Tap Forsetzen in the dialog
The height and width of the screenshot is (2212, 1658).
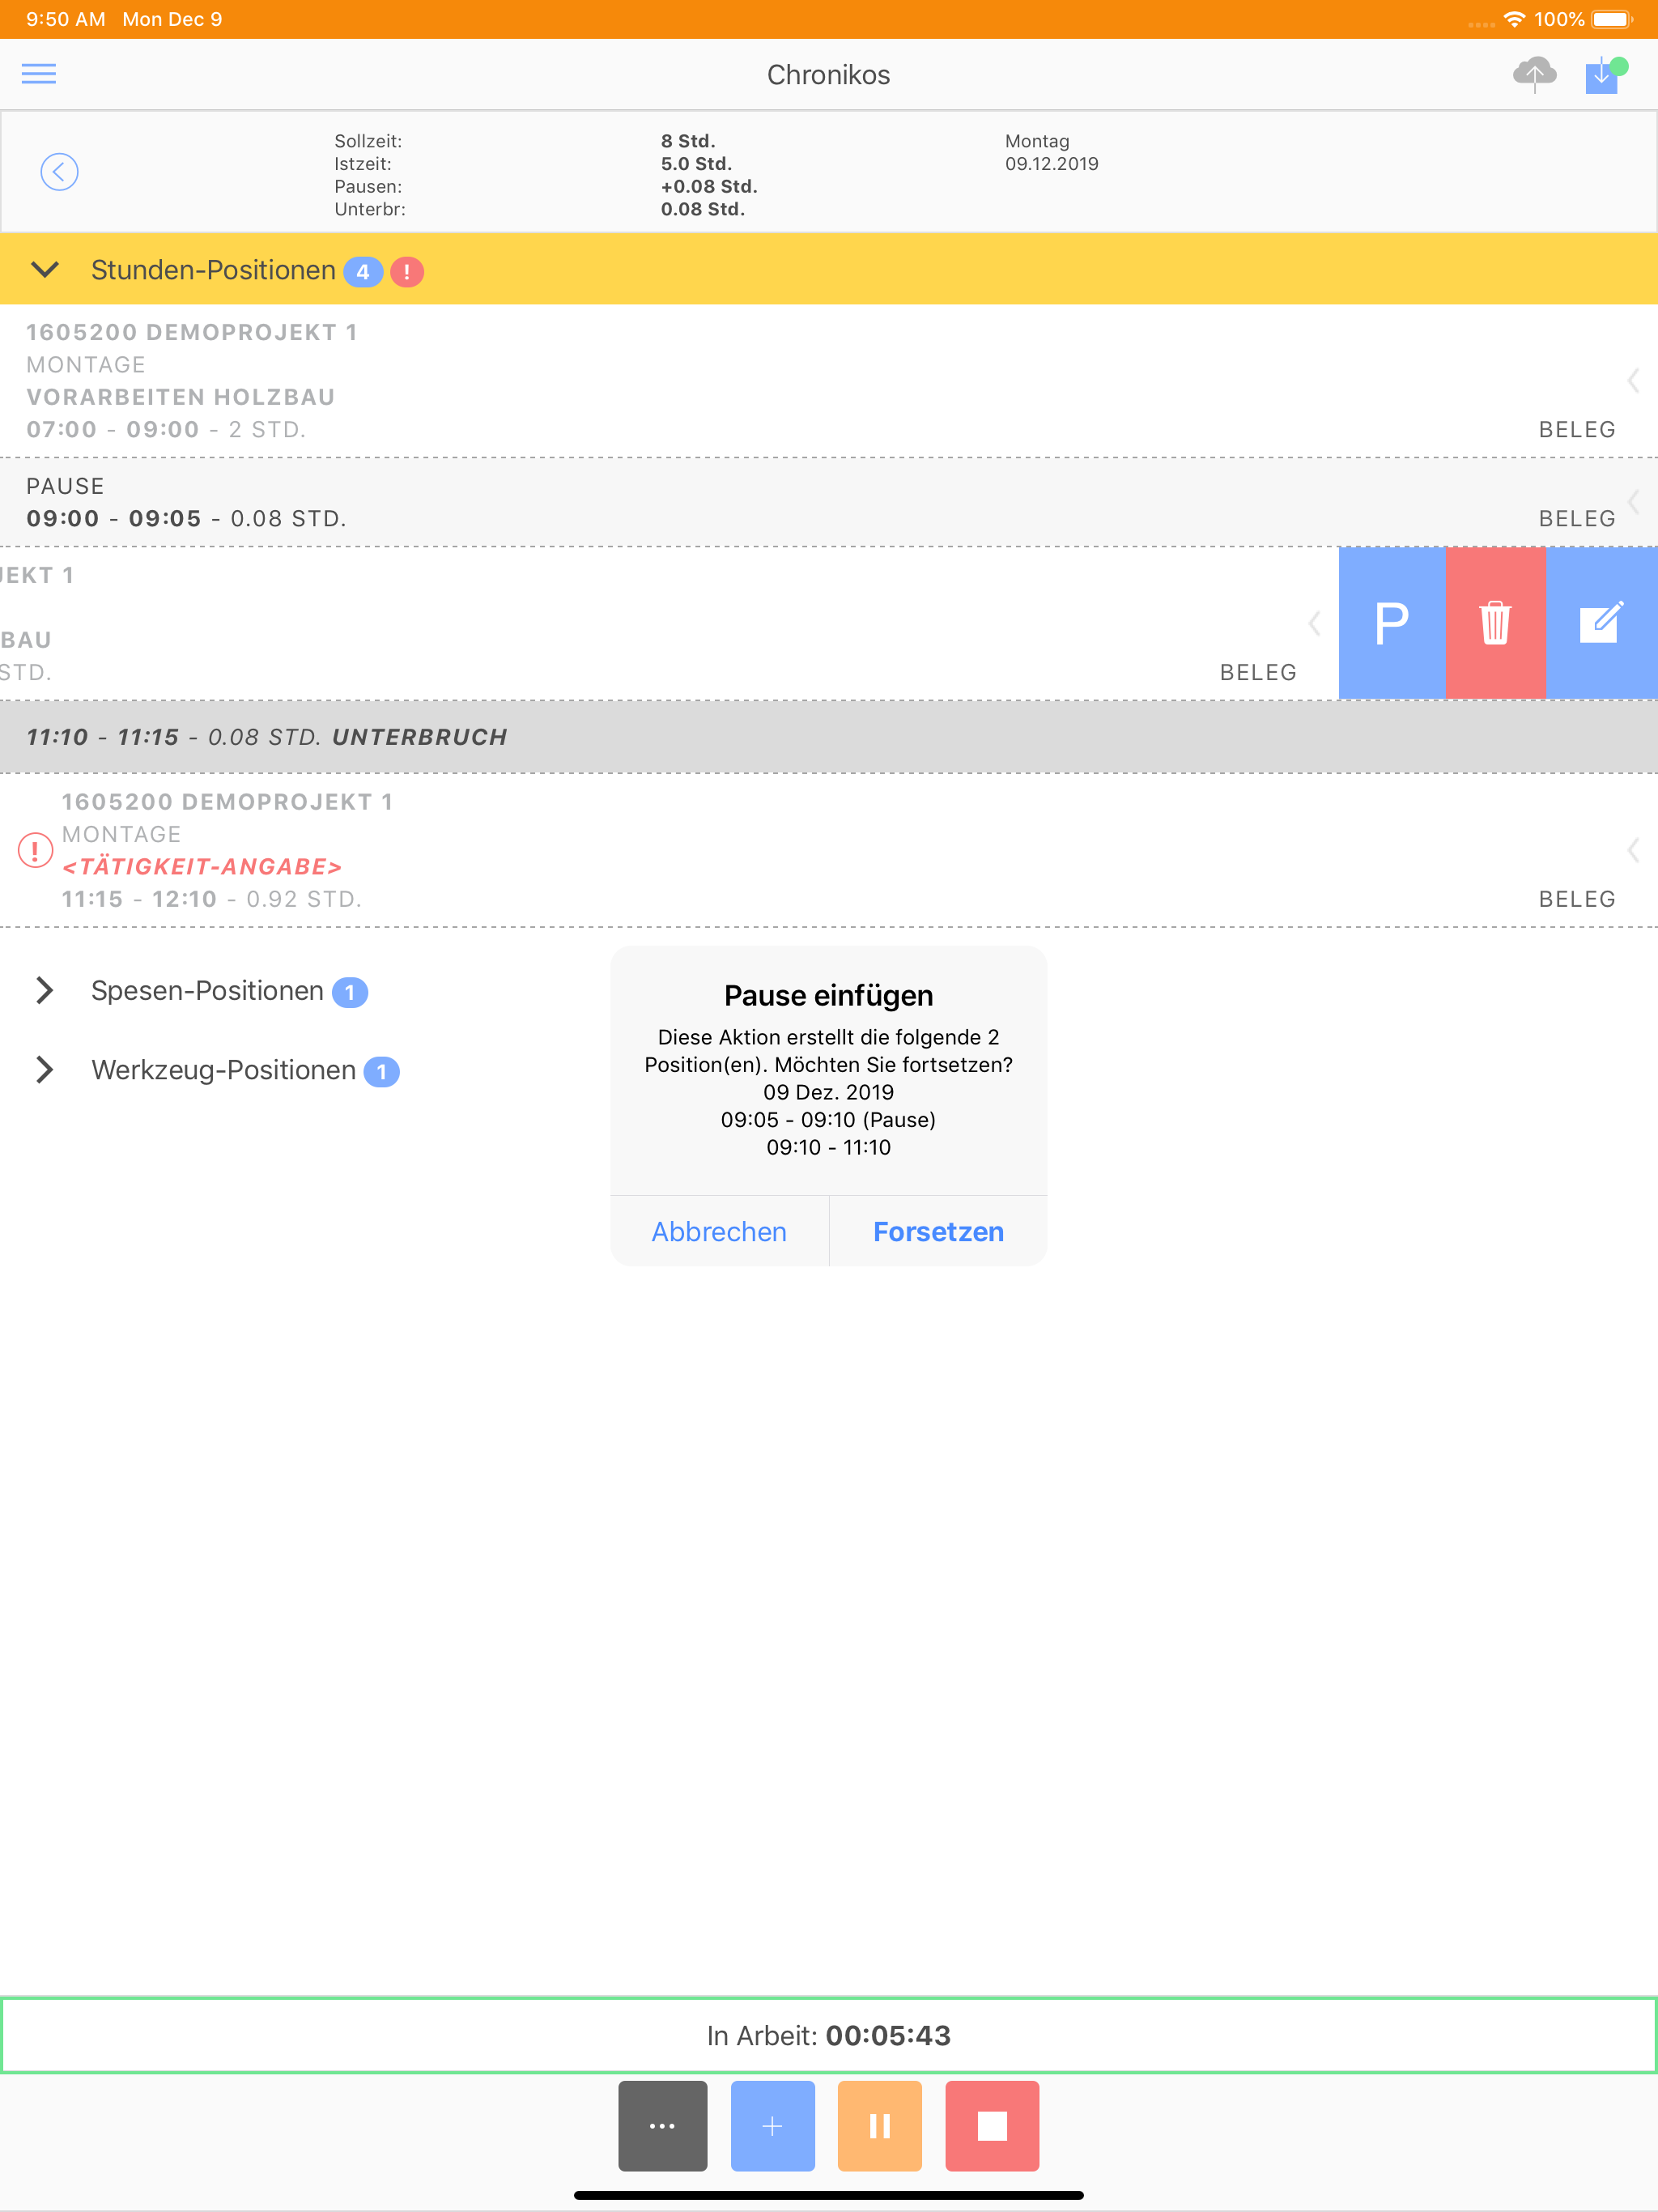point(938,1231)
